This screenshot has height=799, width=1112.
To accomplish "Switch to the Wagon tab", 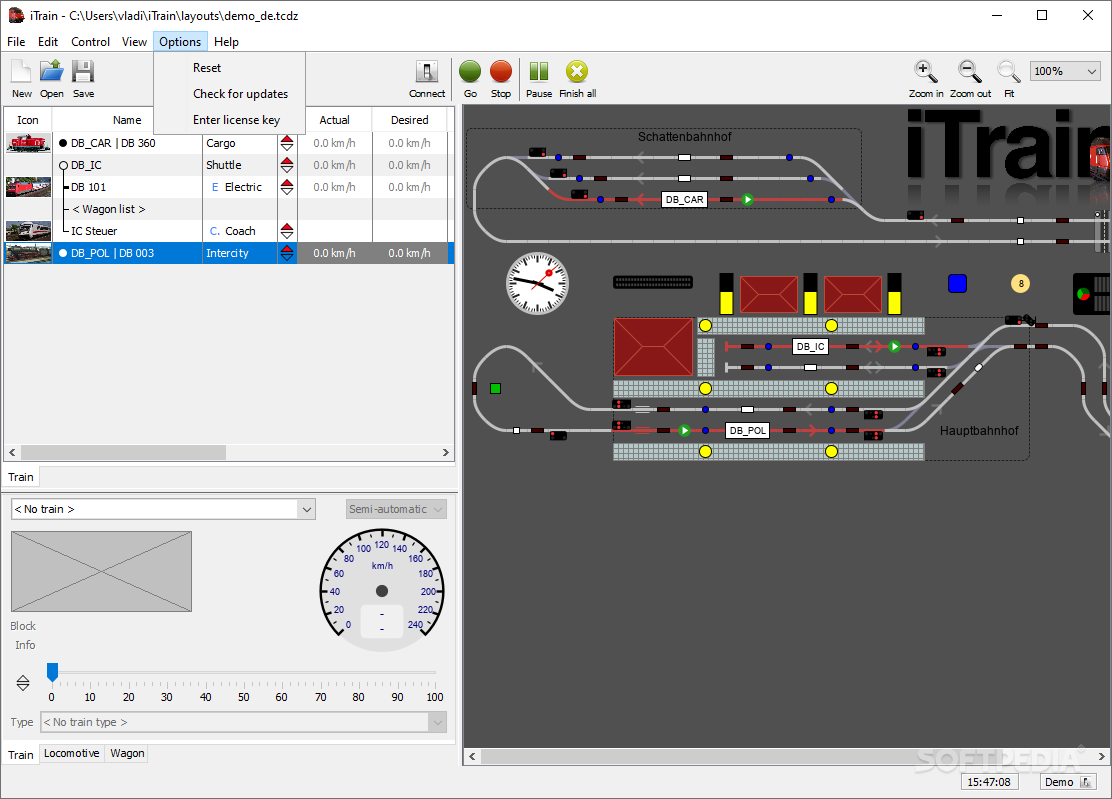I will point(127,753).
